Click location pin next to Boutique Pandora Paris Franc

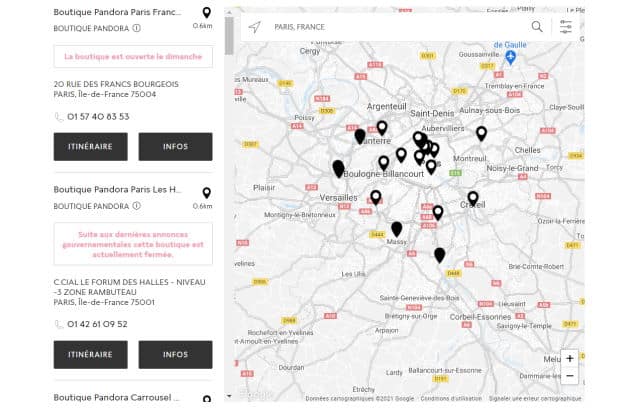[207, 13]
